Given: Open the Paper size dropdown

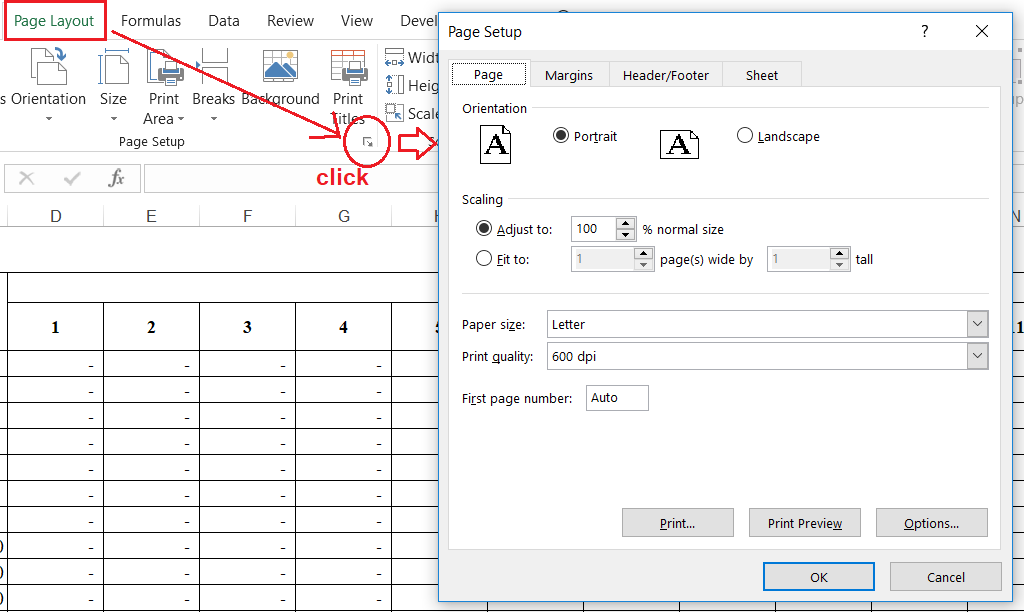Looking at the screenshot, I should click(x=977, y=324).
